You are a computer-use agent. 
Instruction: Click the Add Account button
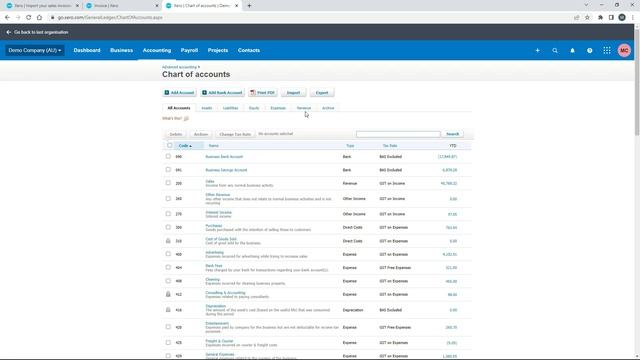tap(179, 93)
